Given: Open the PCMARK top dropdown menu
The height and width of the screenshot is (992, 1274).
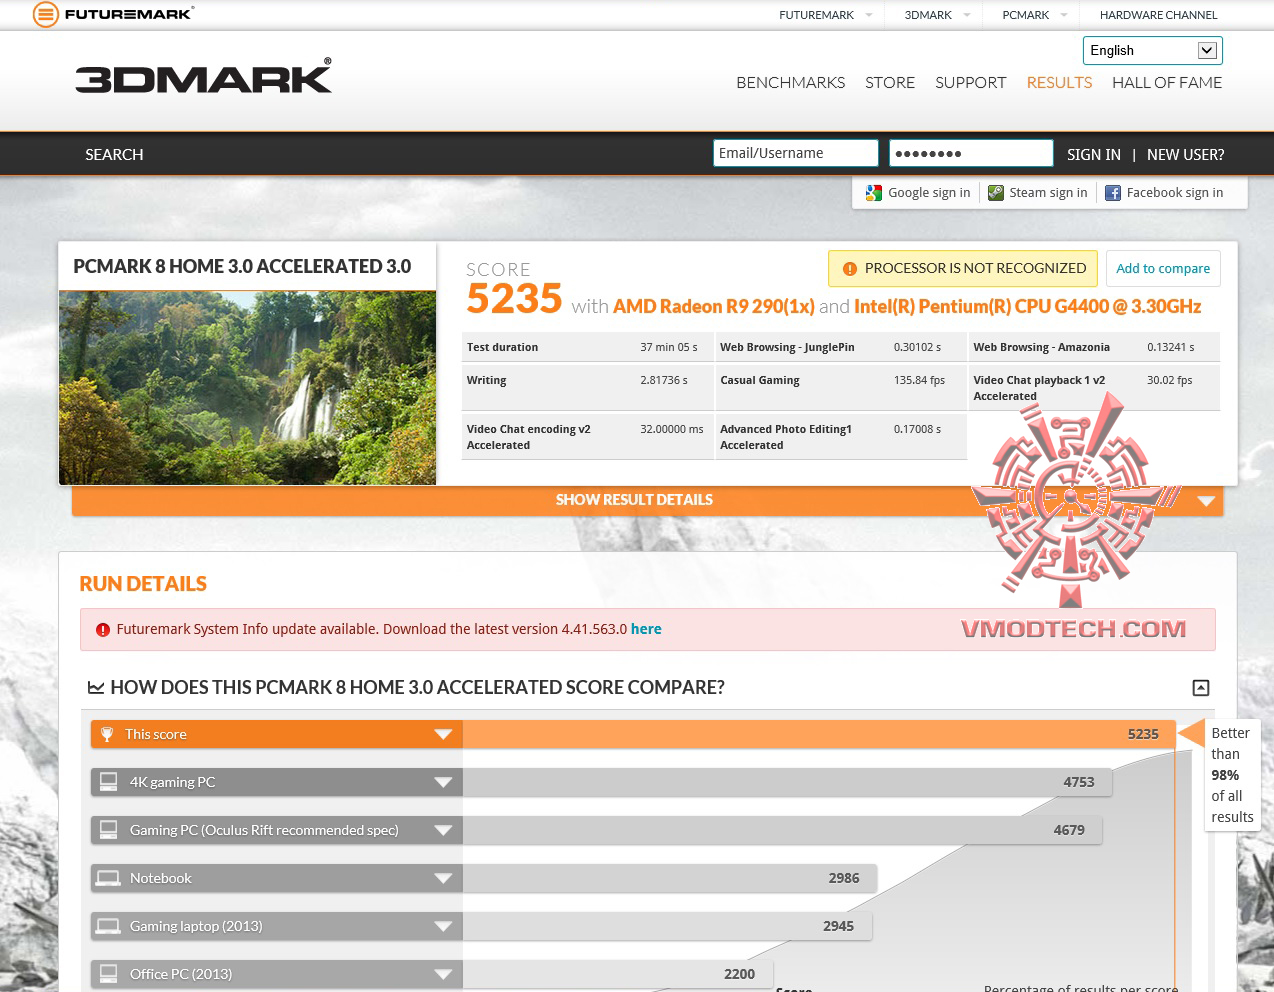Looking at the screenshot, I should pos(1035,15).
